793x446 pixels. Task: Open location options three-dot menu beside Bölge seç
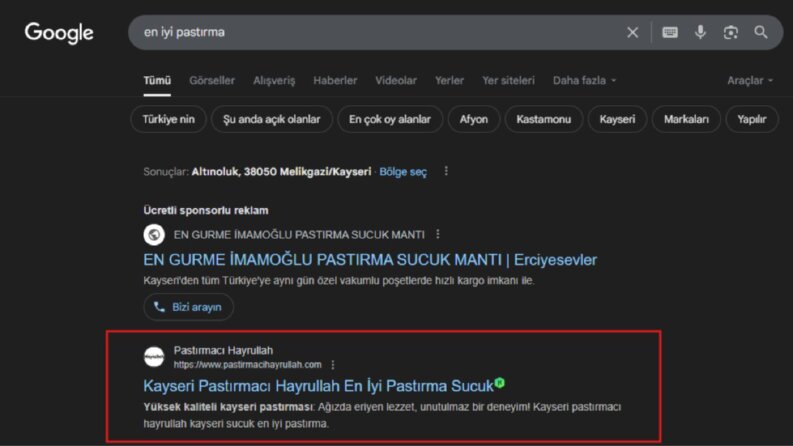click(x=446, y=171)
